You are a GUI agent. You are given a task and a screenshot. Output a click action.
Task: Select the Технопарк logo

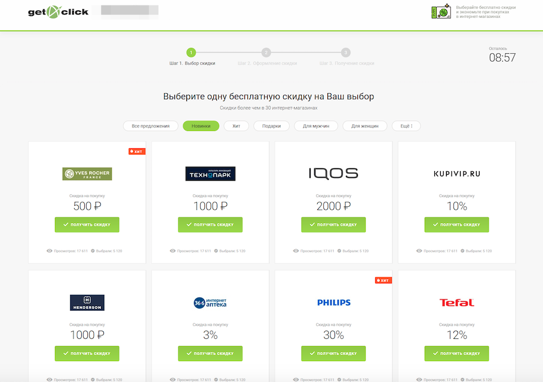[x=210, y=174]
